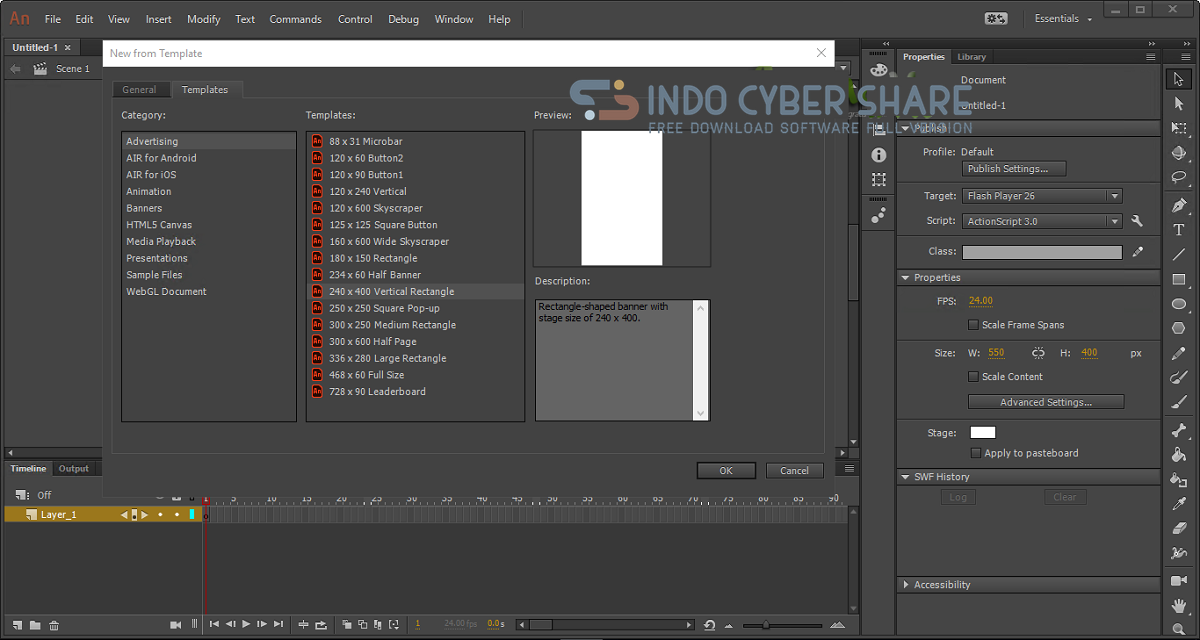This screenshot has width=1200, height=640.
Task: Select the Selection arrow tool
Action: 1179,79
